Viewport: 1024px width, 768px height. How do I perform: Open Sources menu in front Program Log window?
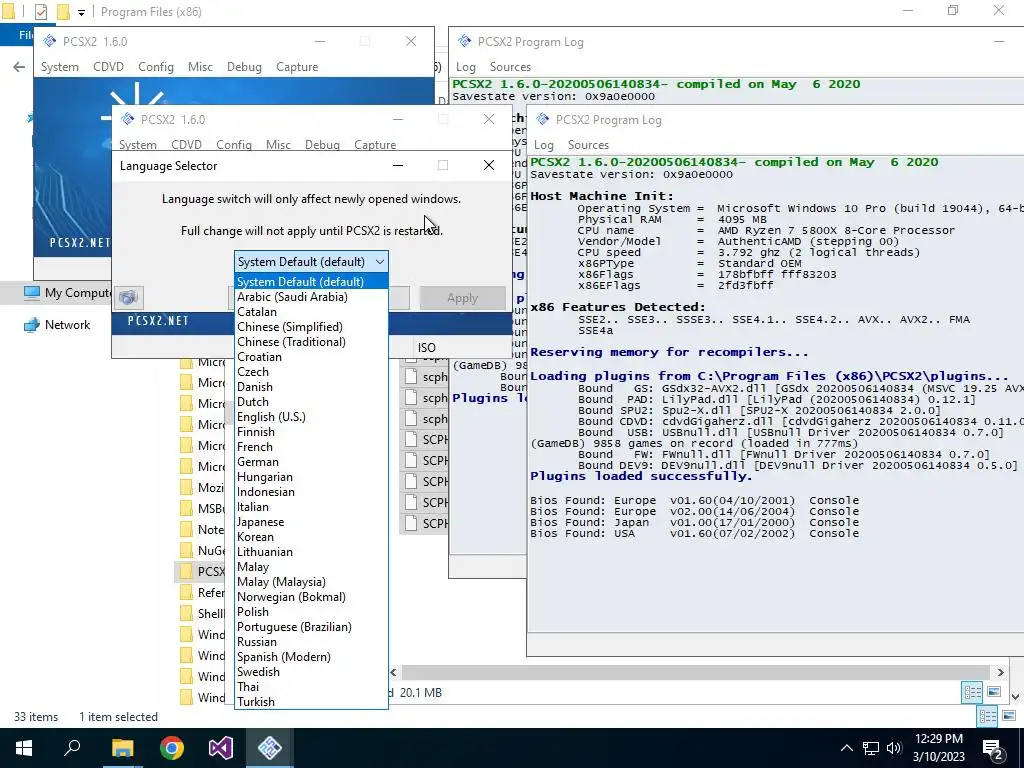[x=588, y=145]
